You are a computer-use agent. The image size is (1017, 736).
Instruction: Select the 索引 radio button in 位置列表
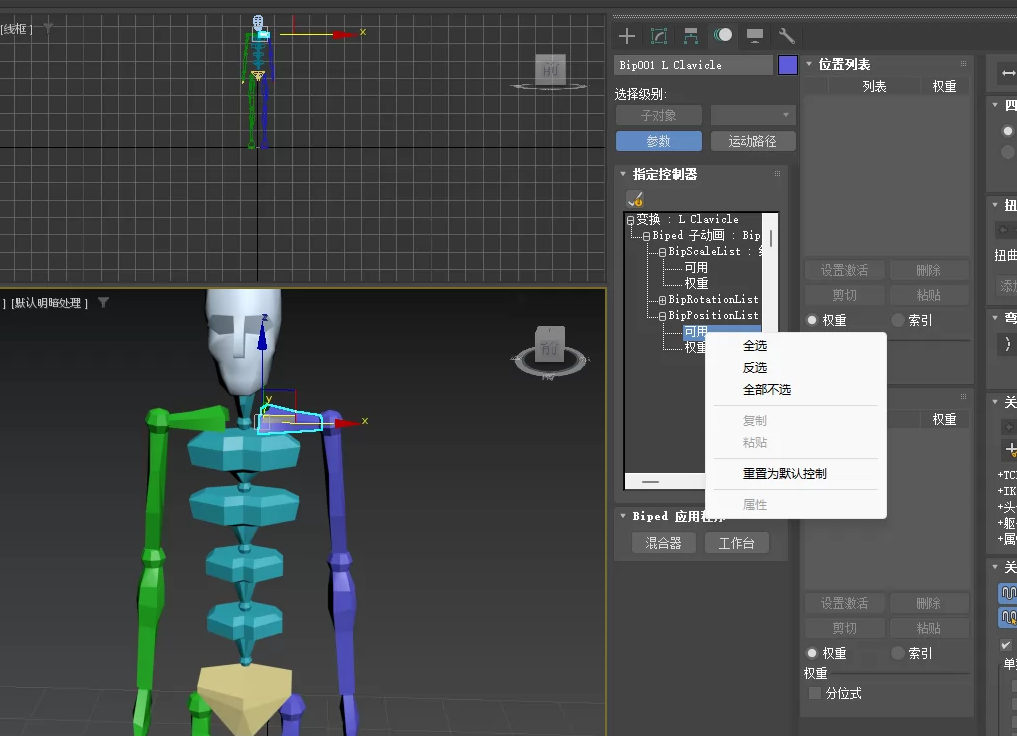click(x=898, y=320)
